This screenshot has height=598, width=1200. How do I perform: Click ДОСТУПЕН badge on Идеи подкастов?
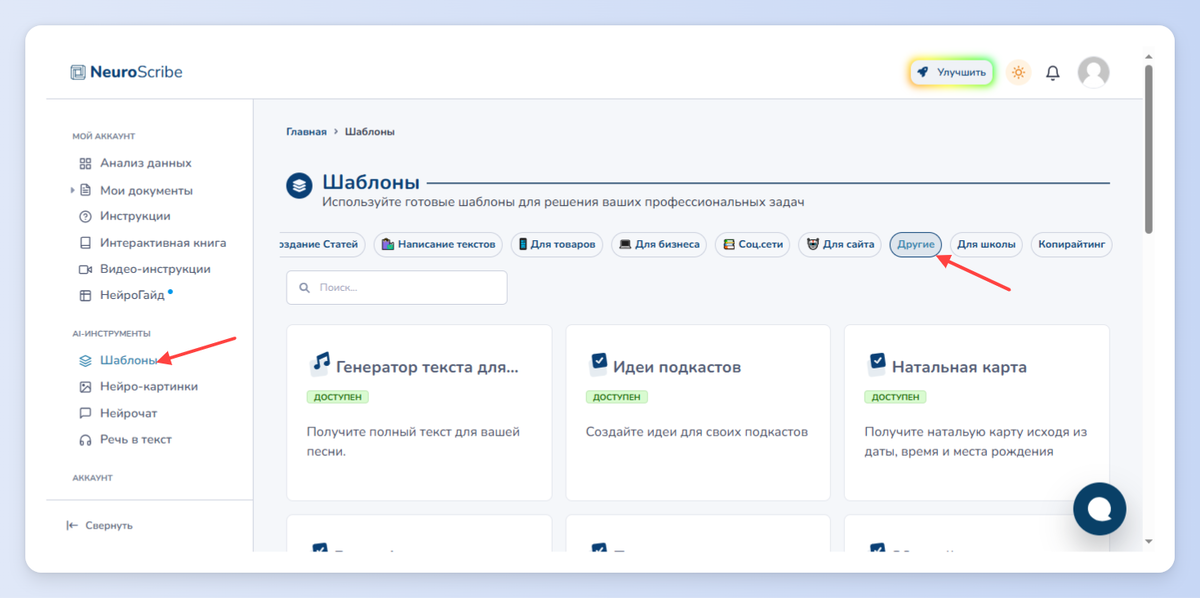617,397
